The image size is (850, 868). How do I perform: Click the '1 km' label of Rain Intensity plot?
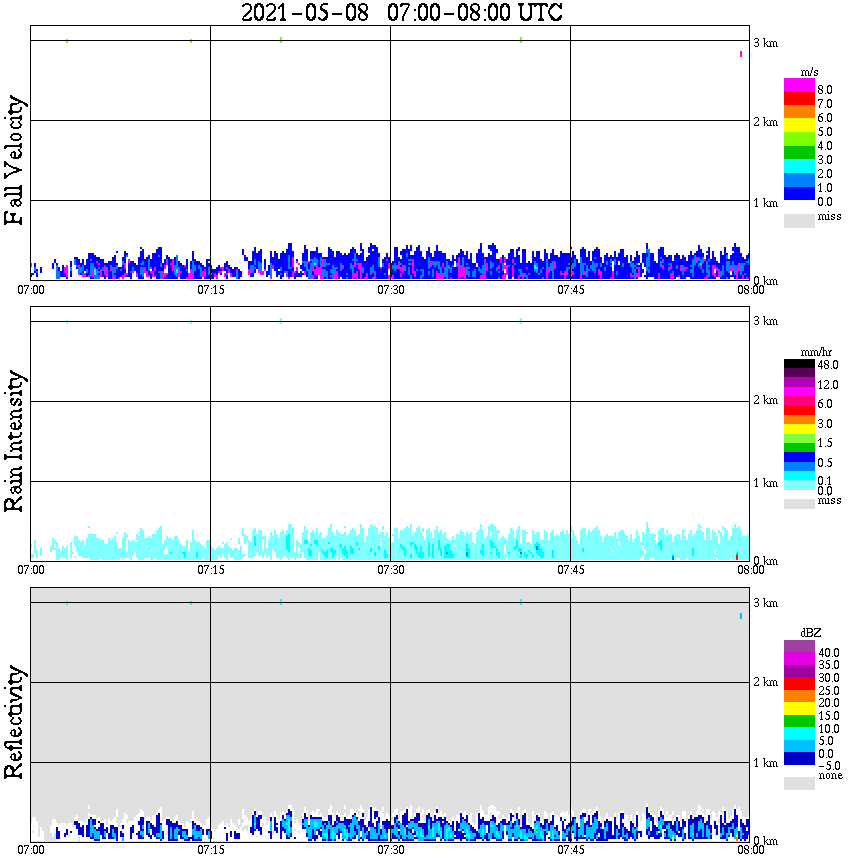[766, 483]
